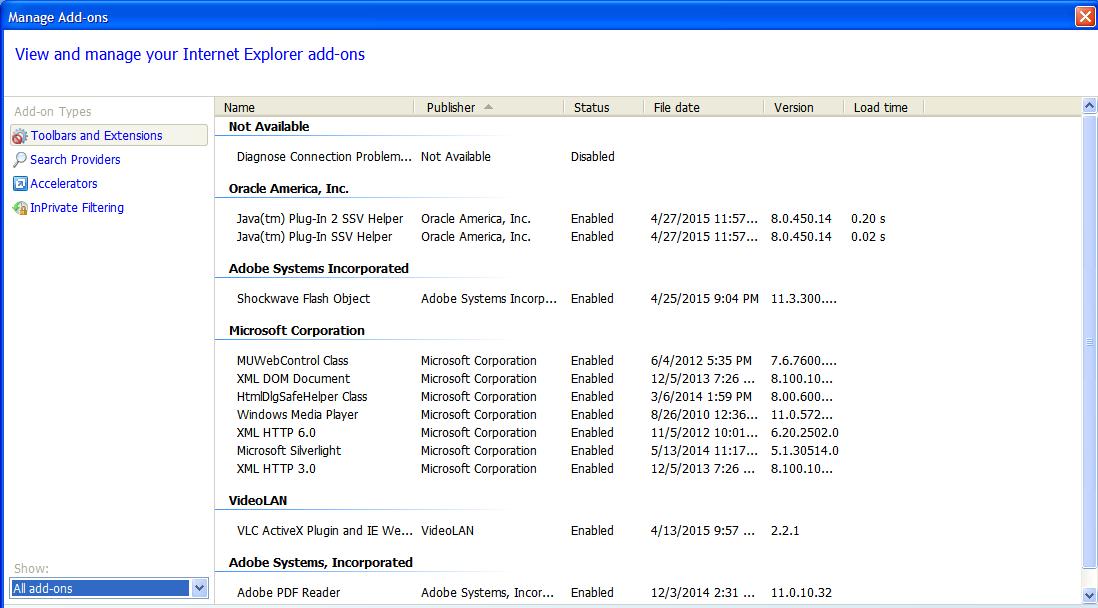Open the InPrivate Filtering add-on type
The width and height of the screenshot is (1098, 608).
(77, 208)
